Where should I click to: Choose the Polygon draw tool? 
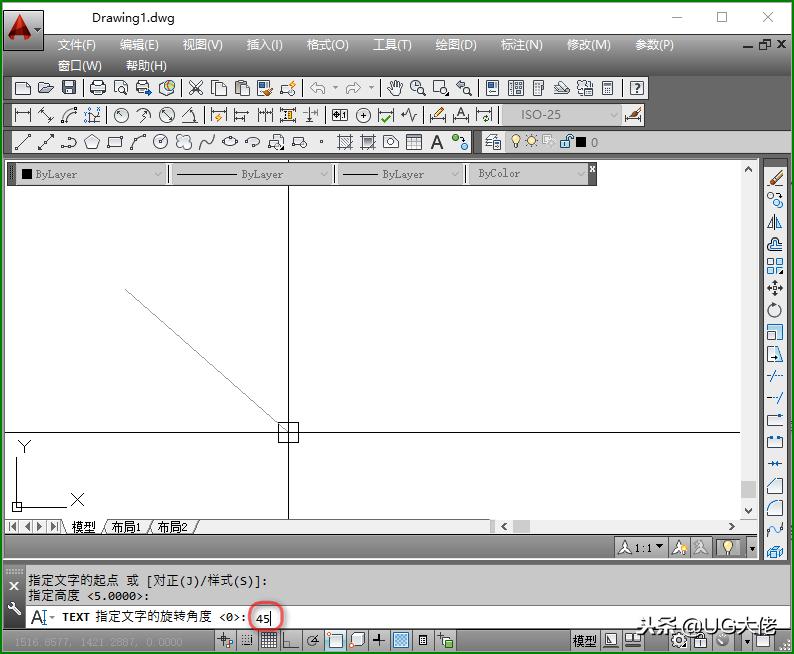click(x=93, y=142)
